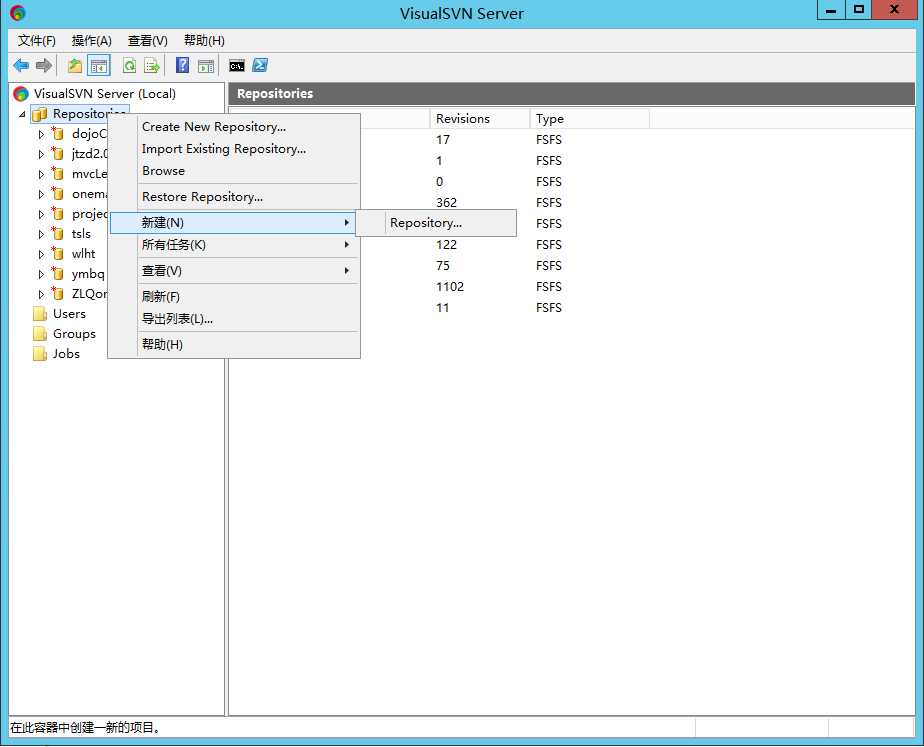Select Browse in the context menu
Viewport: 924px width, 747px height.
coord(234,171)
